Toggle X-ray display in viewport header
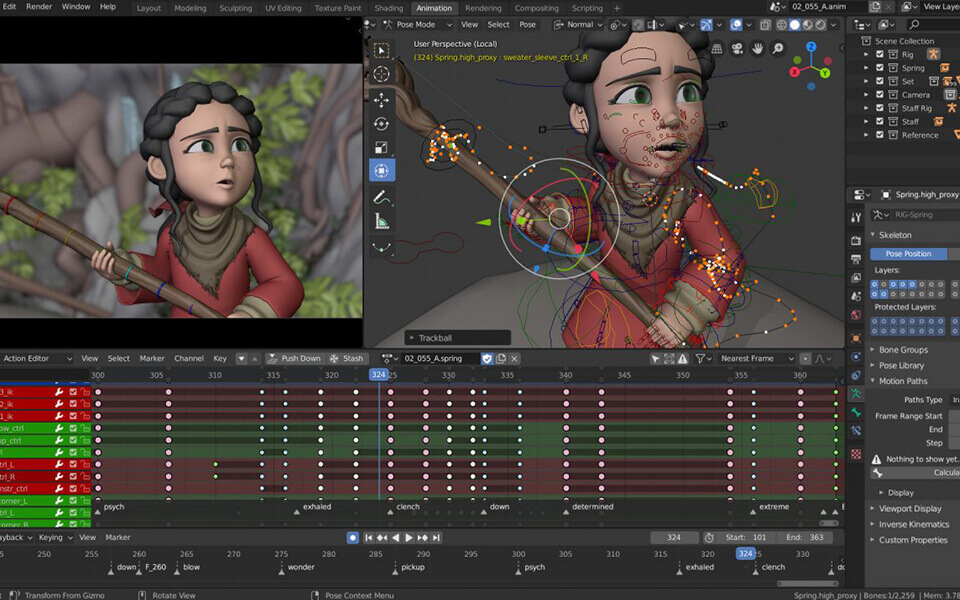The width and height of the screenshot is (960, 600). 765,25
